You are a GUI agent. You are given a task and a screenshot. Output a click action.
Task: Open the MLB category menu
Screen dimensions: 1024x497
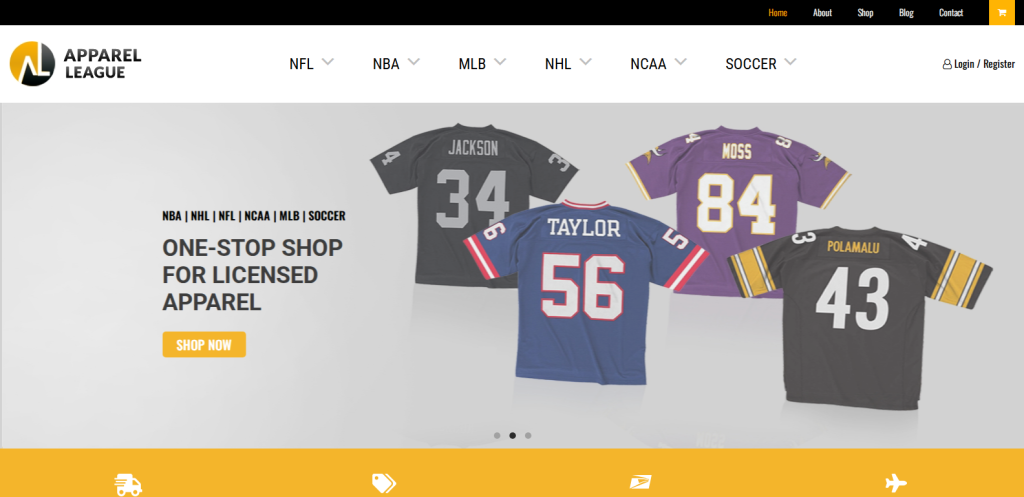[482, 64]
